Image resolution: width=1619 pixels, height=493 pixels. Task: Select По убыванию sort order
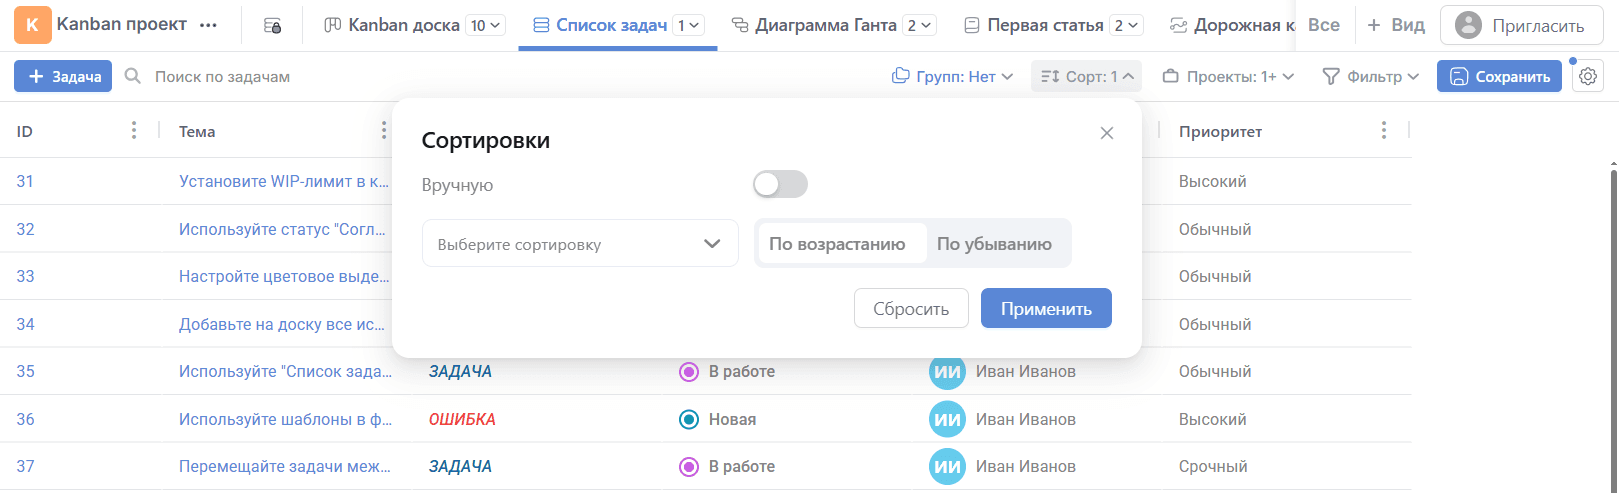(x=994, y=244)
